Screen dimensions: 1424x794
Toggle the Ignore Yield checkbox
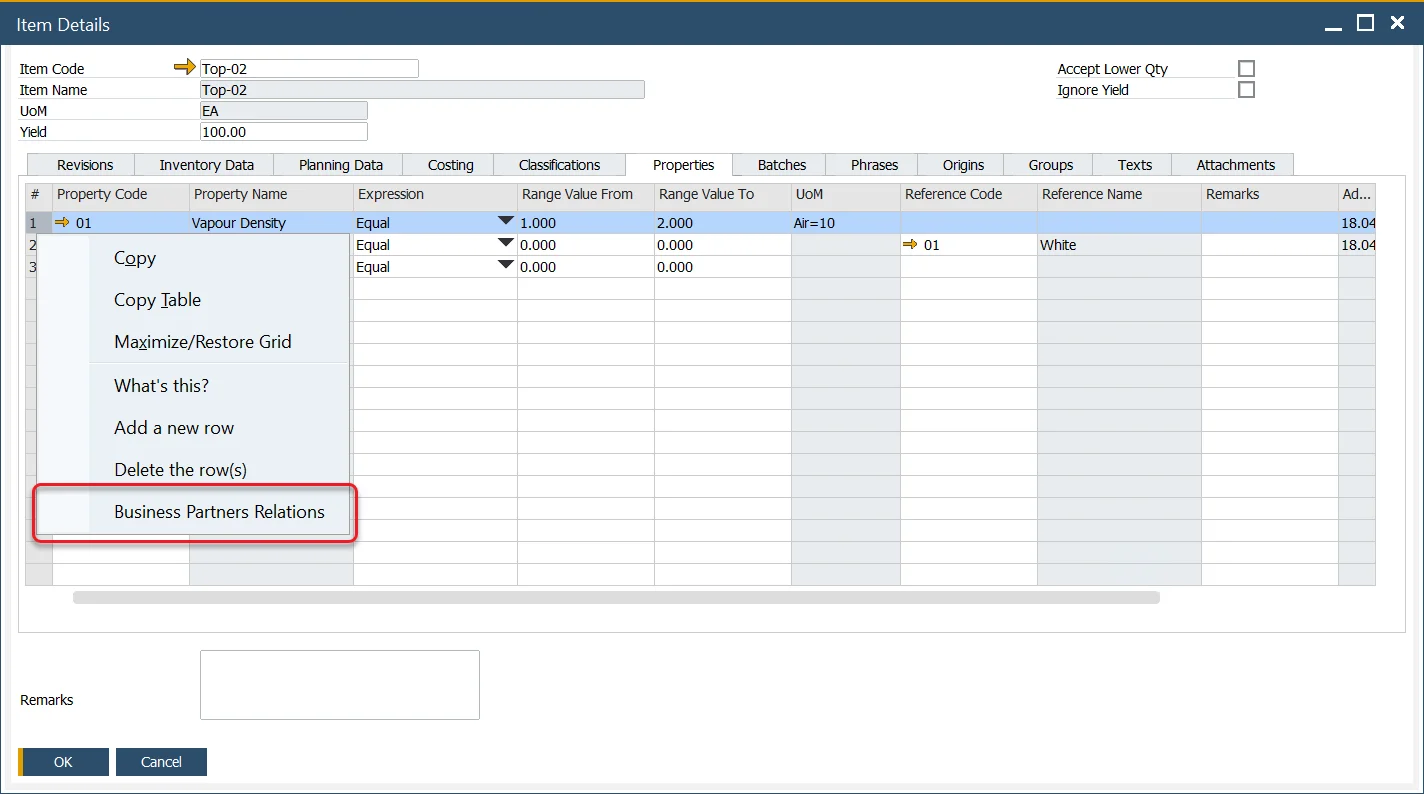tap(1246, 90)
